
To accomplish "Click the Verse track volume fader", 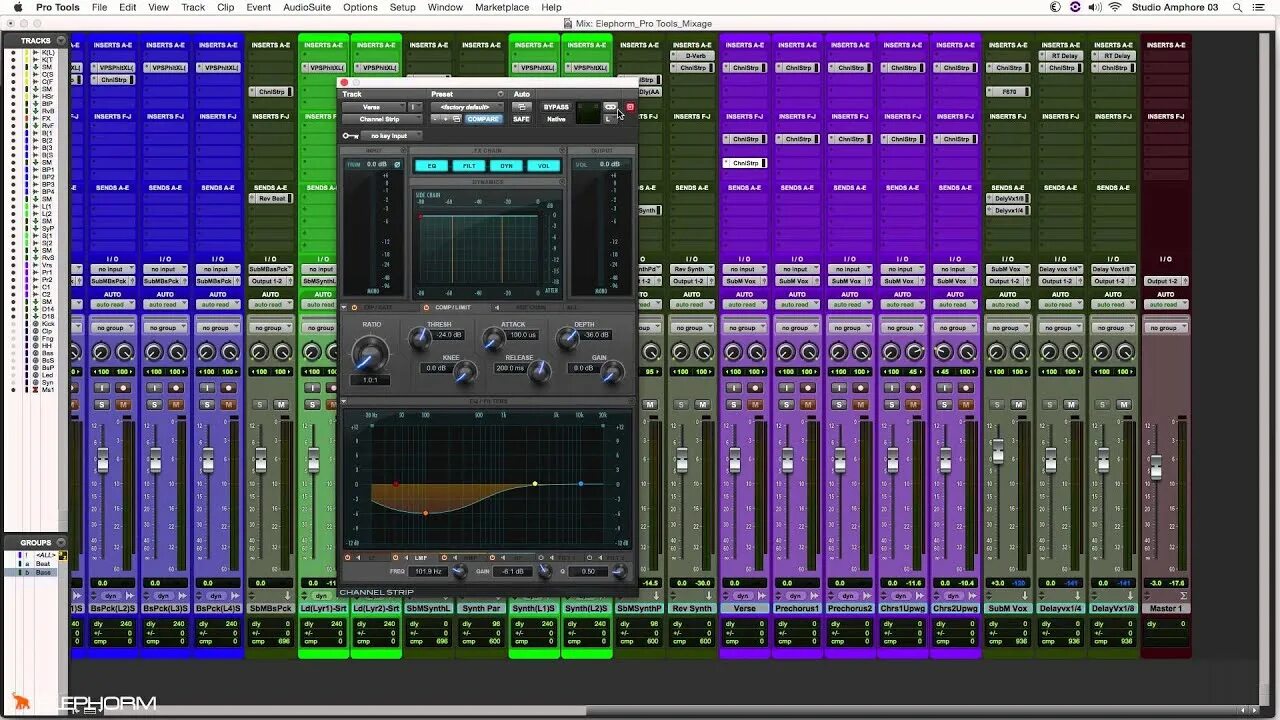I will click(734, 461).
